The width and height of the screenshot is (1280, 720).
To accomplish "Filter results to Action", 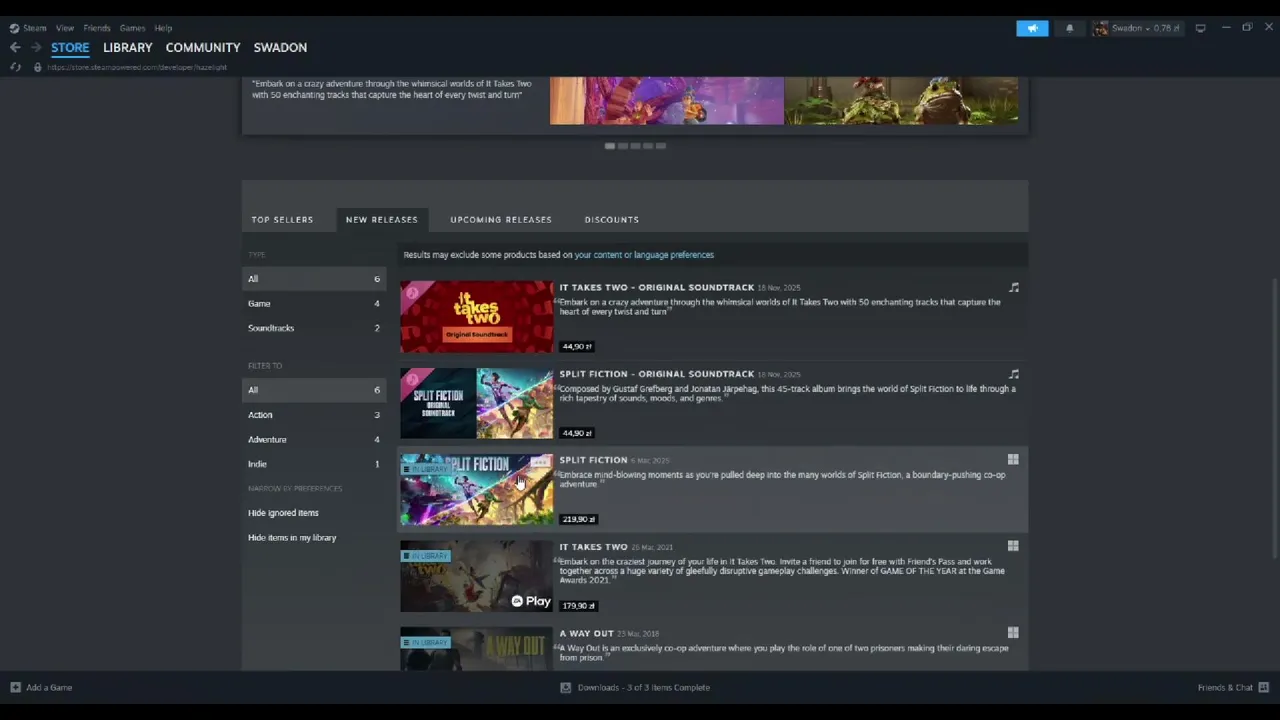I will (314, 415).
